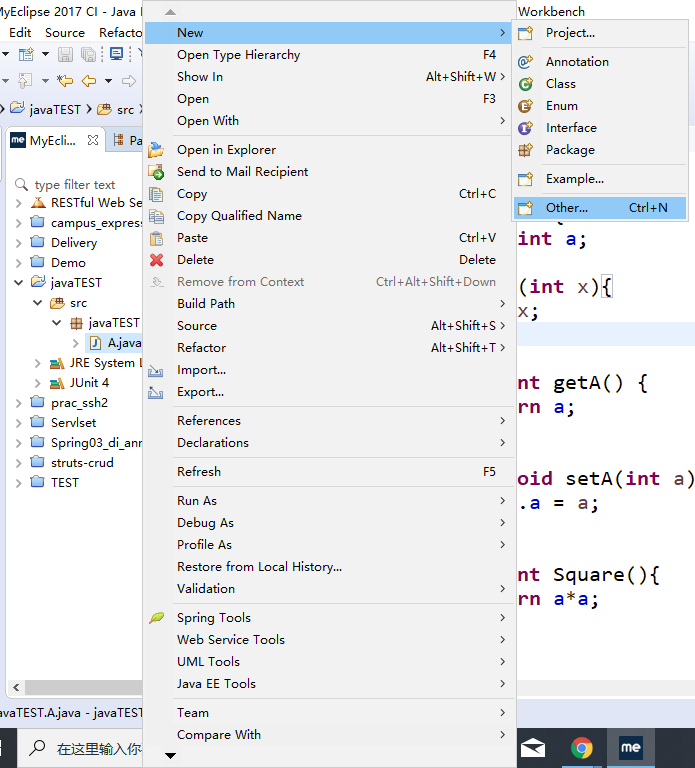Click the Send to Mail Recipient icon
Viewport: 695px width, 768px height.
(x=156, y=172)
